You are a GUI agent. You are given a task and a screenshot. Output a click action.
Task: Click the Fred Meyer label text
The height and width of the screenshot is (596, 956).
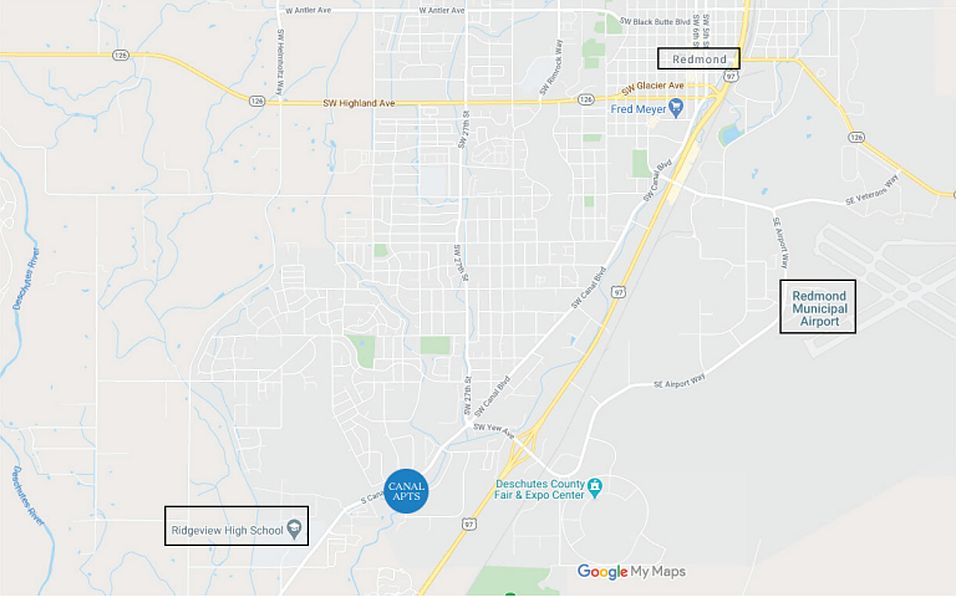pos(638,109)
